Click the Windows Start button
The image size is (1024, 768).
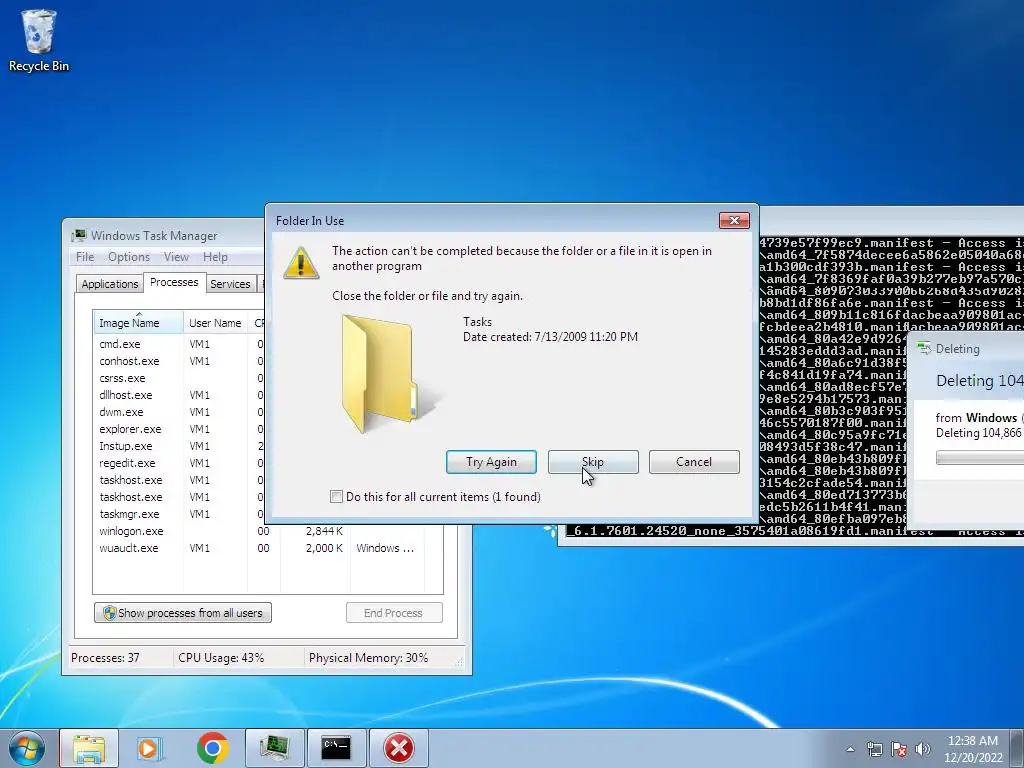(x=27, y=748)
